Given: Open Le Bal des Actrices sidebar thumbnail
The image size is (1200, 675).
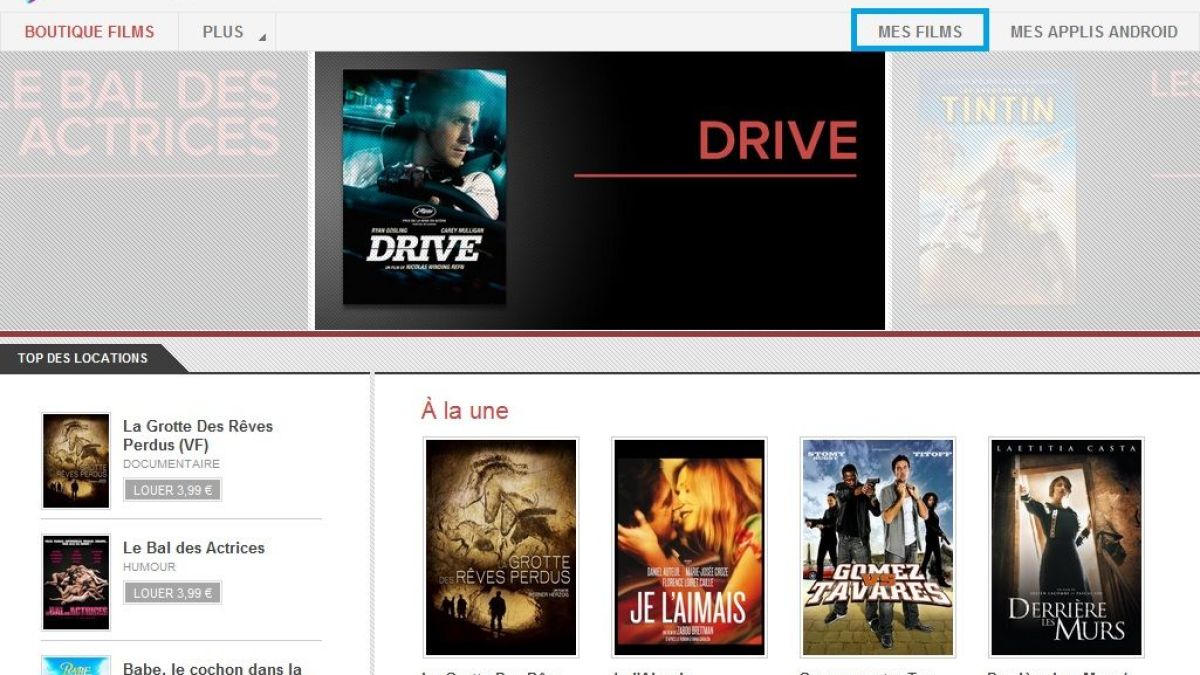Looking at the screenshot, I should coord(76,582).
